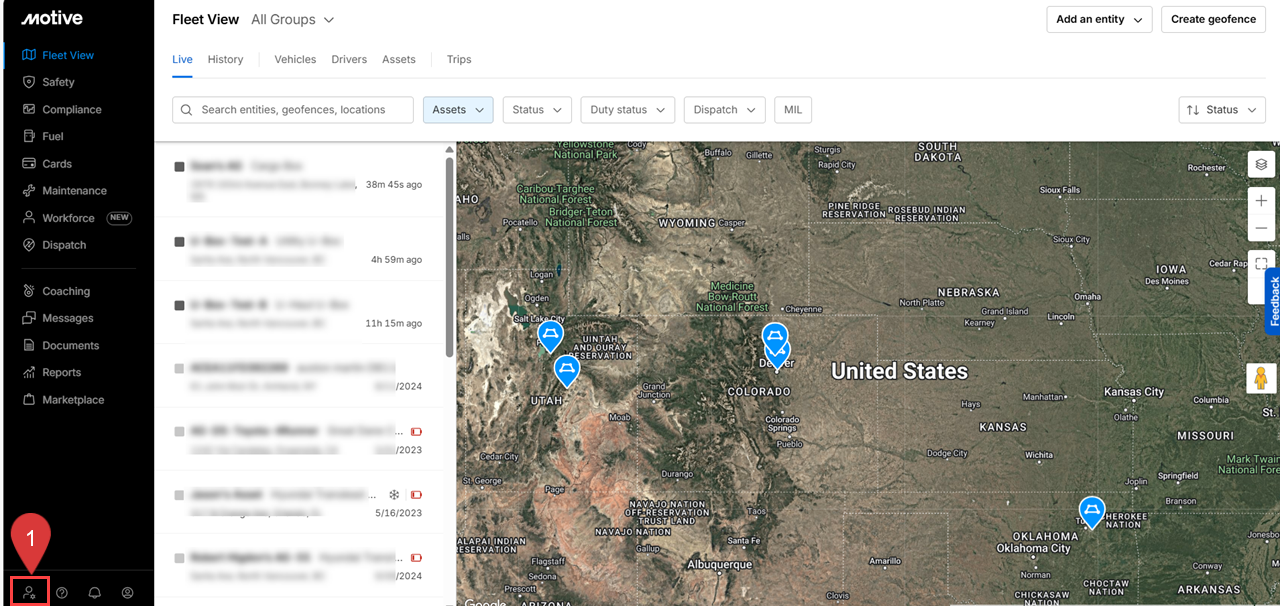Image resolution: width=1280 pixels, height=606 pixels.
Task: Focus the search entities, geofences, locations field
Action: [x=293, y=110]
